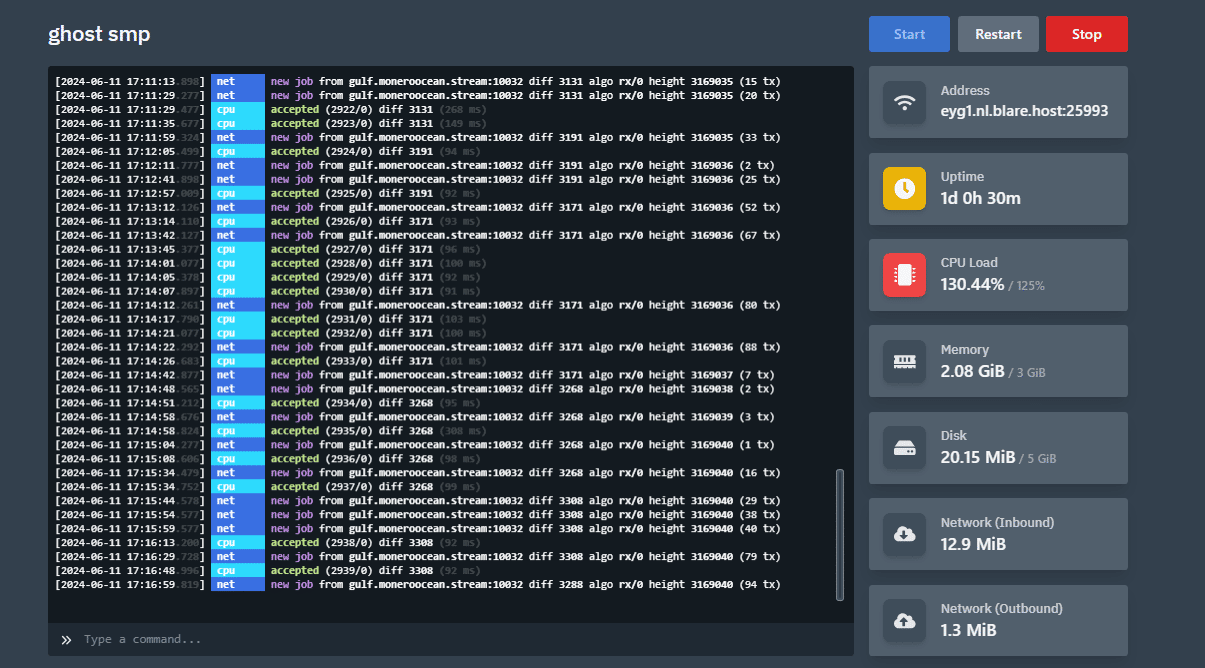
Task: Click the double chevron command prompt icon
Action: pos(66,639)
